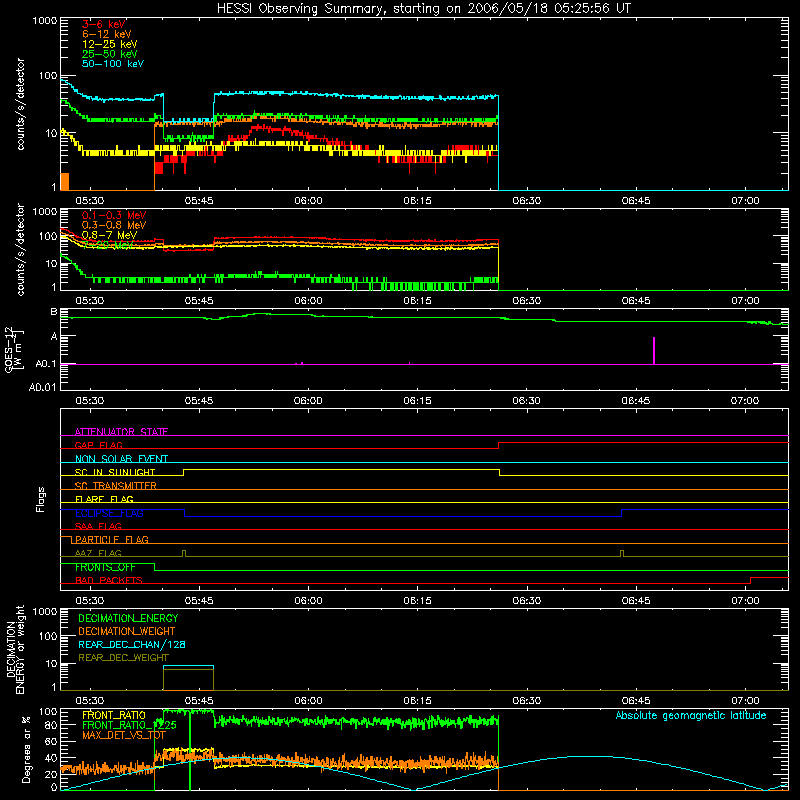Click the FRONT_RATIO_1225 legend label

click(130, 725)
